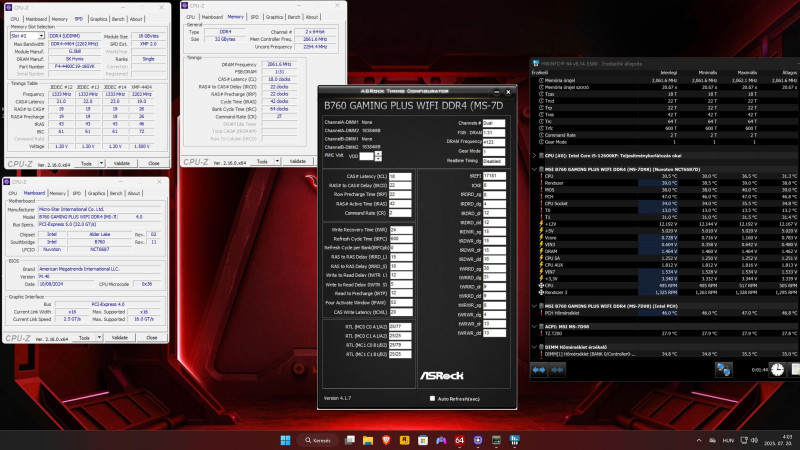Image resolution: width=800 pixels, height=450 pixels.
Task: Click the DRAM Frequency field in ASRock
Action: pyautogui.click(x=494, y=142)
